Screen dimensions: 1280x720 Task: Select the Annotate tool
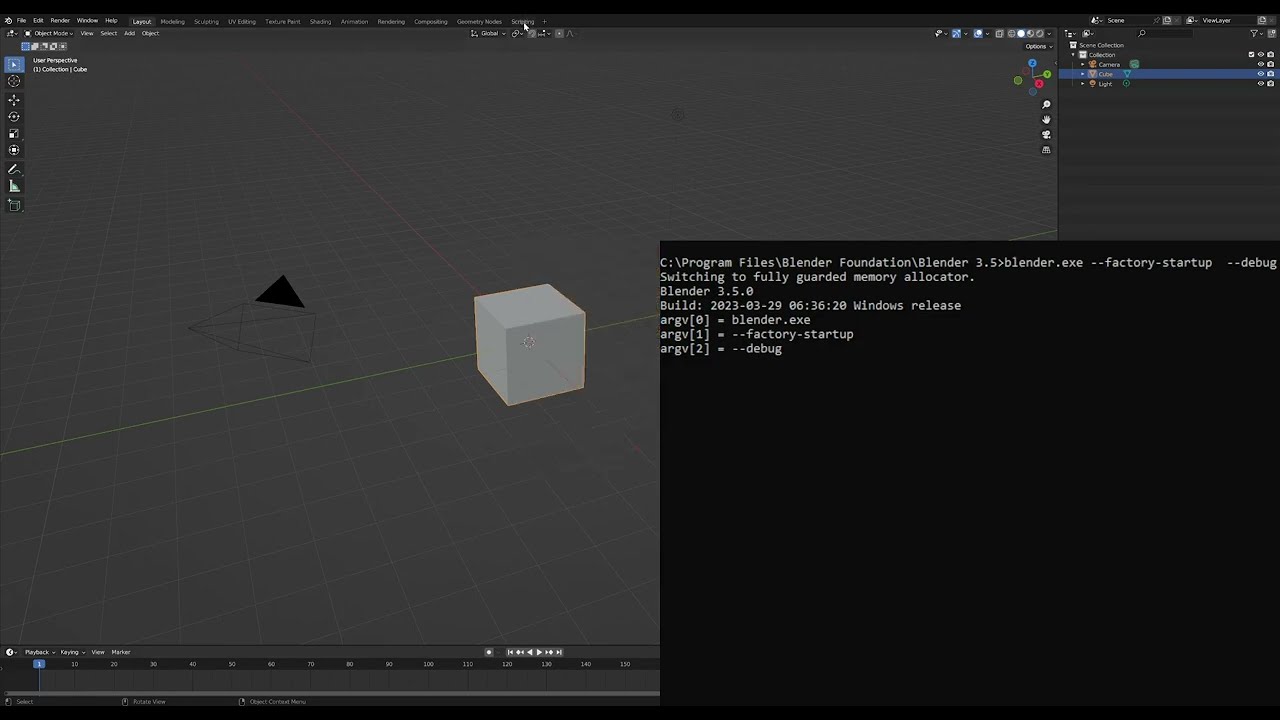tap(14, 169)
